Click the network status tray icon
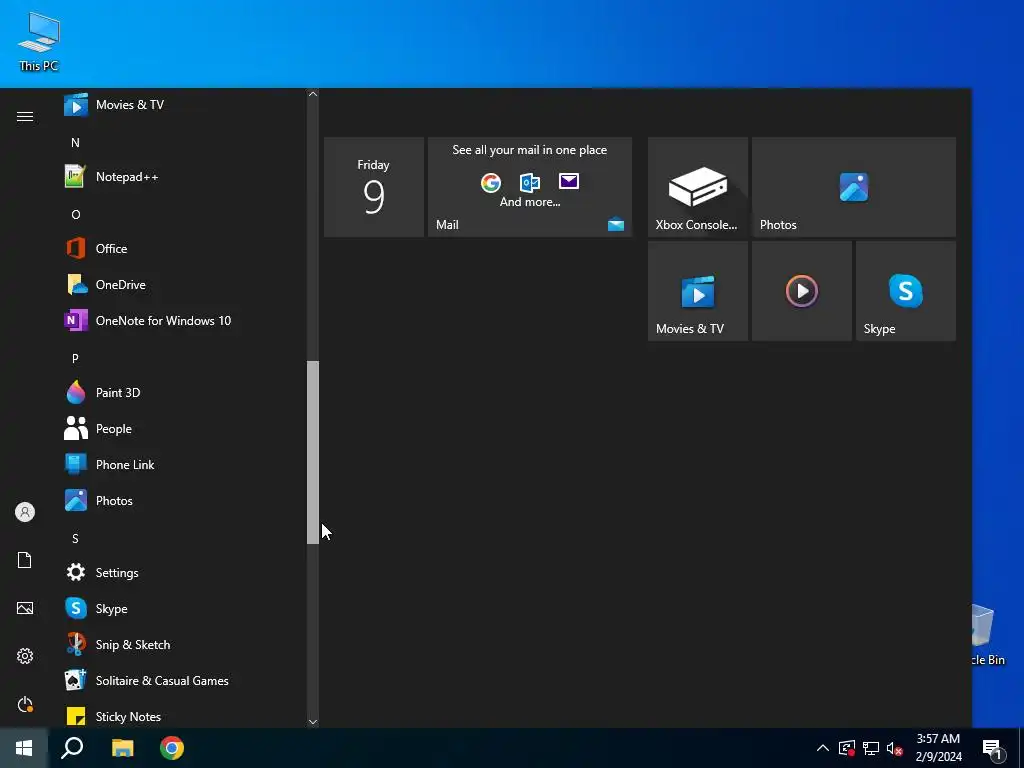1024x768 pixels. (871, 748)
